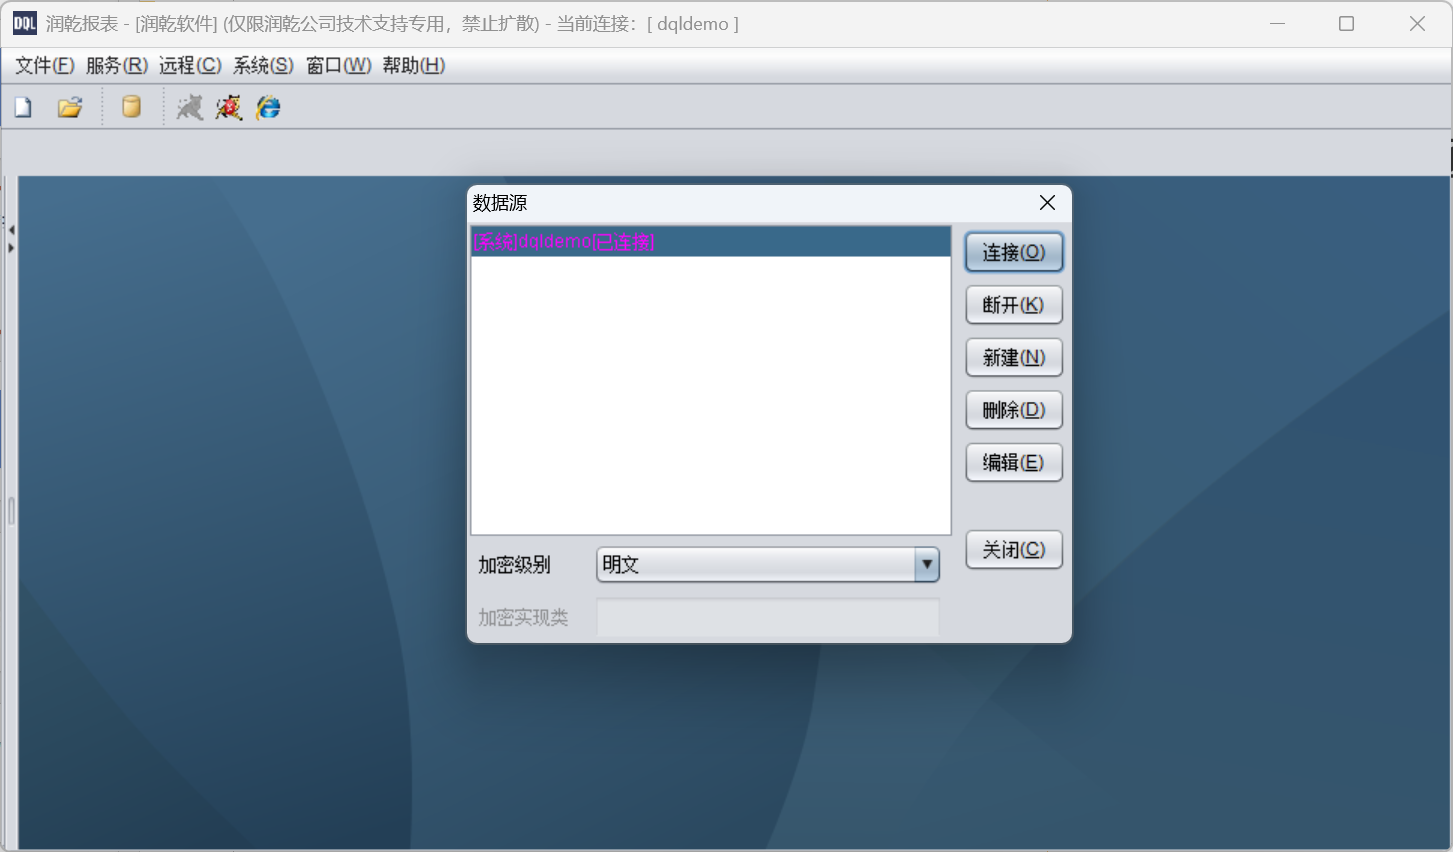The width and height of the screenshot is (1453, 852).
Task: Close the 润乾报表 main window
Action: [1417, 23]
